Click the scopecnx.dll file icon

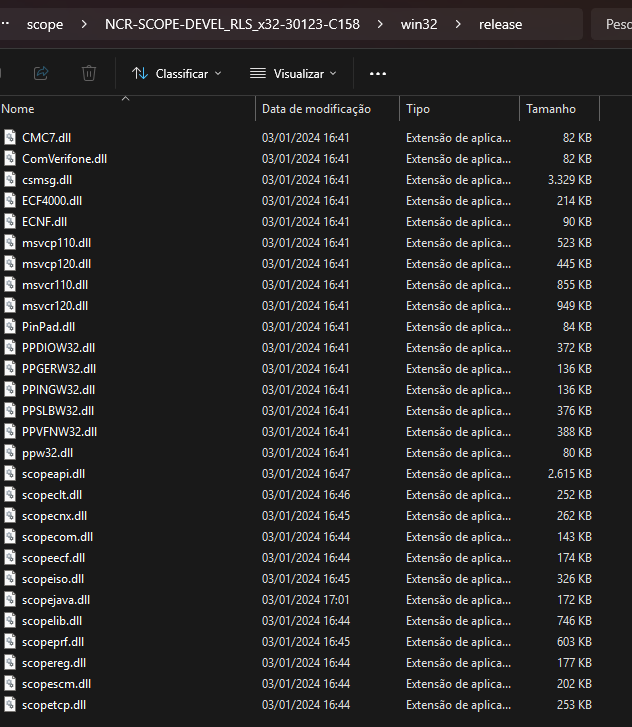[10, 516]
